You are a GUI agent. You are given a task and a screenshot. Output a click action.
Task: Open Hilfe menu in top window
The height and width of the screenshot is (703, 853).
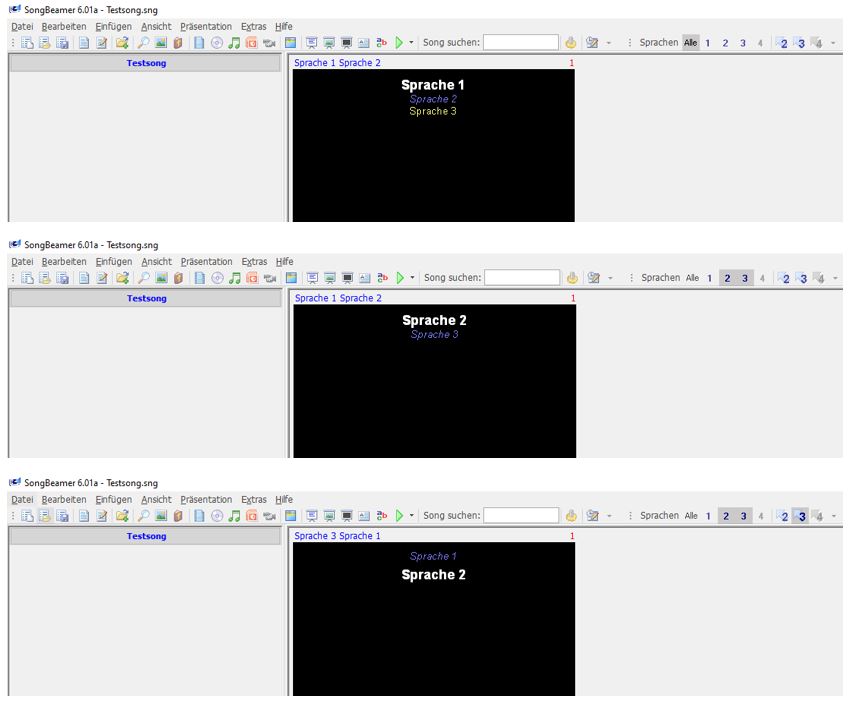(x=284, y=26)
